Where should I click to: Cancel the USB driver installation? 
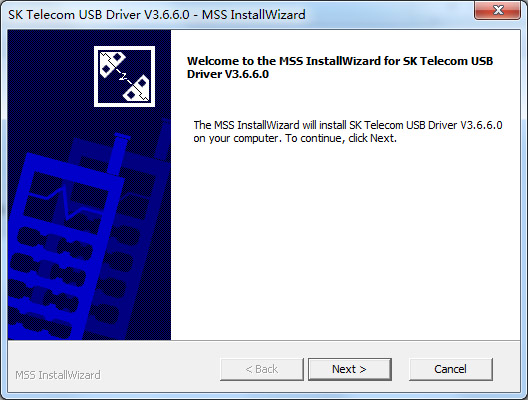click(451, 369)
